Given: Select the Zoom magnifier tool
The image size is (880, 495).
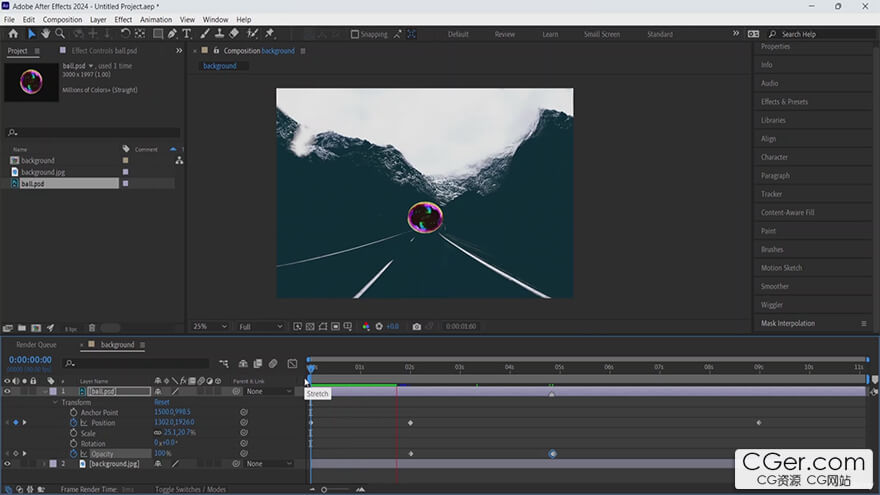Looking at the screenshot, I should [60, 34].
